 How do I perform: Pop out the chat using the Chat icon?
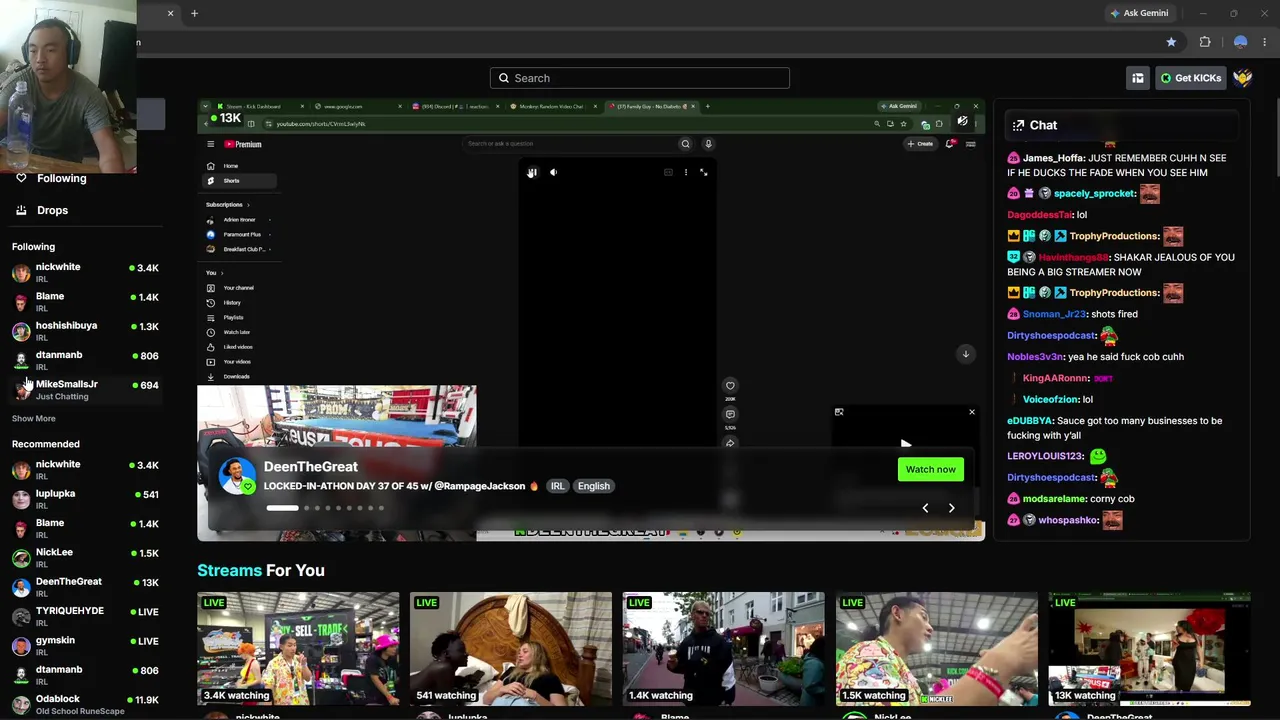click(x=1018, y=125)
